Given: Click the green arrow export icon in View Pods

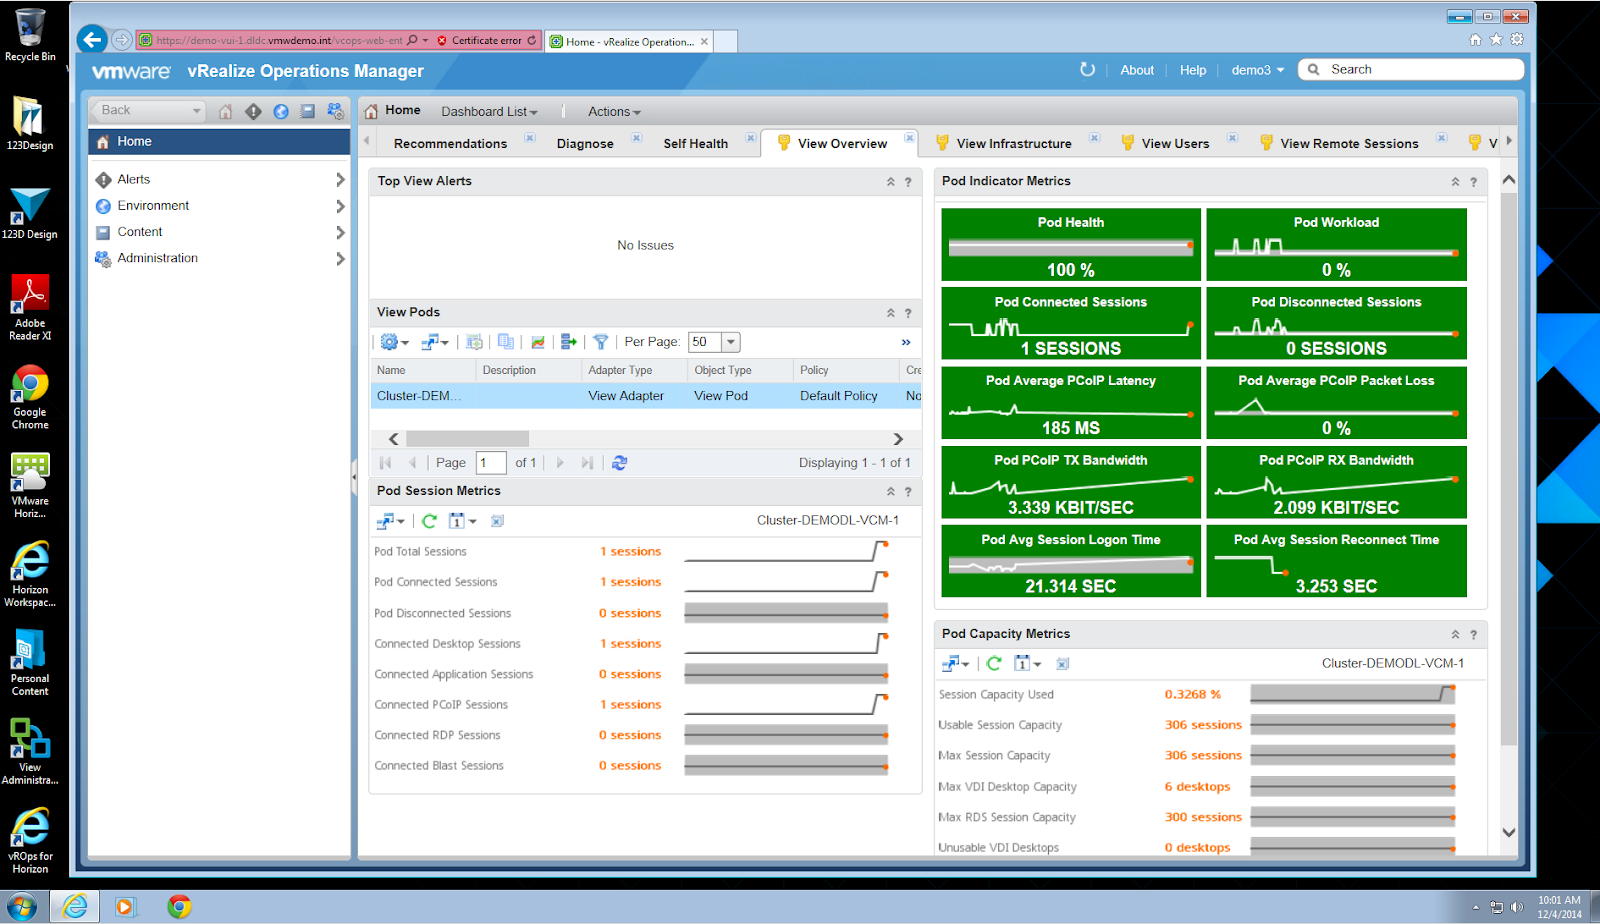Looking at the screenshot, I should pyautogui.click(x=568, y=342).
